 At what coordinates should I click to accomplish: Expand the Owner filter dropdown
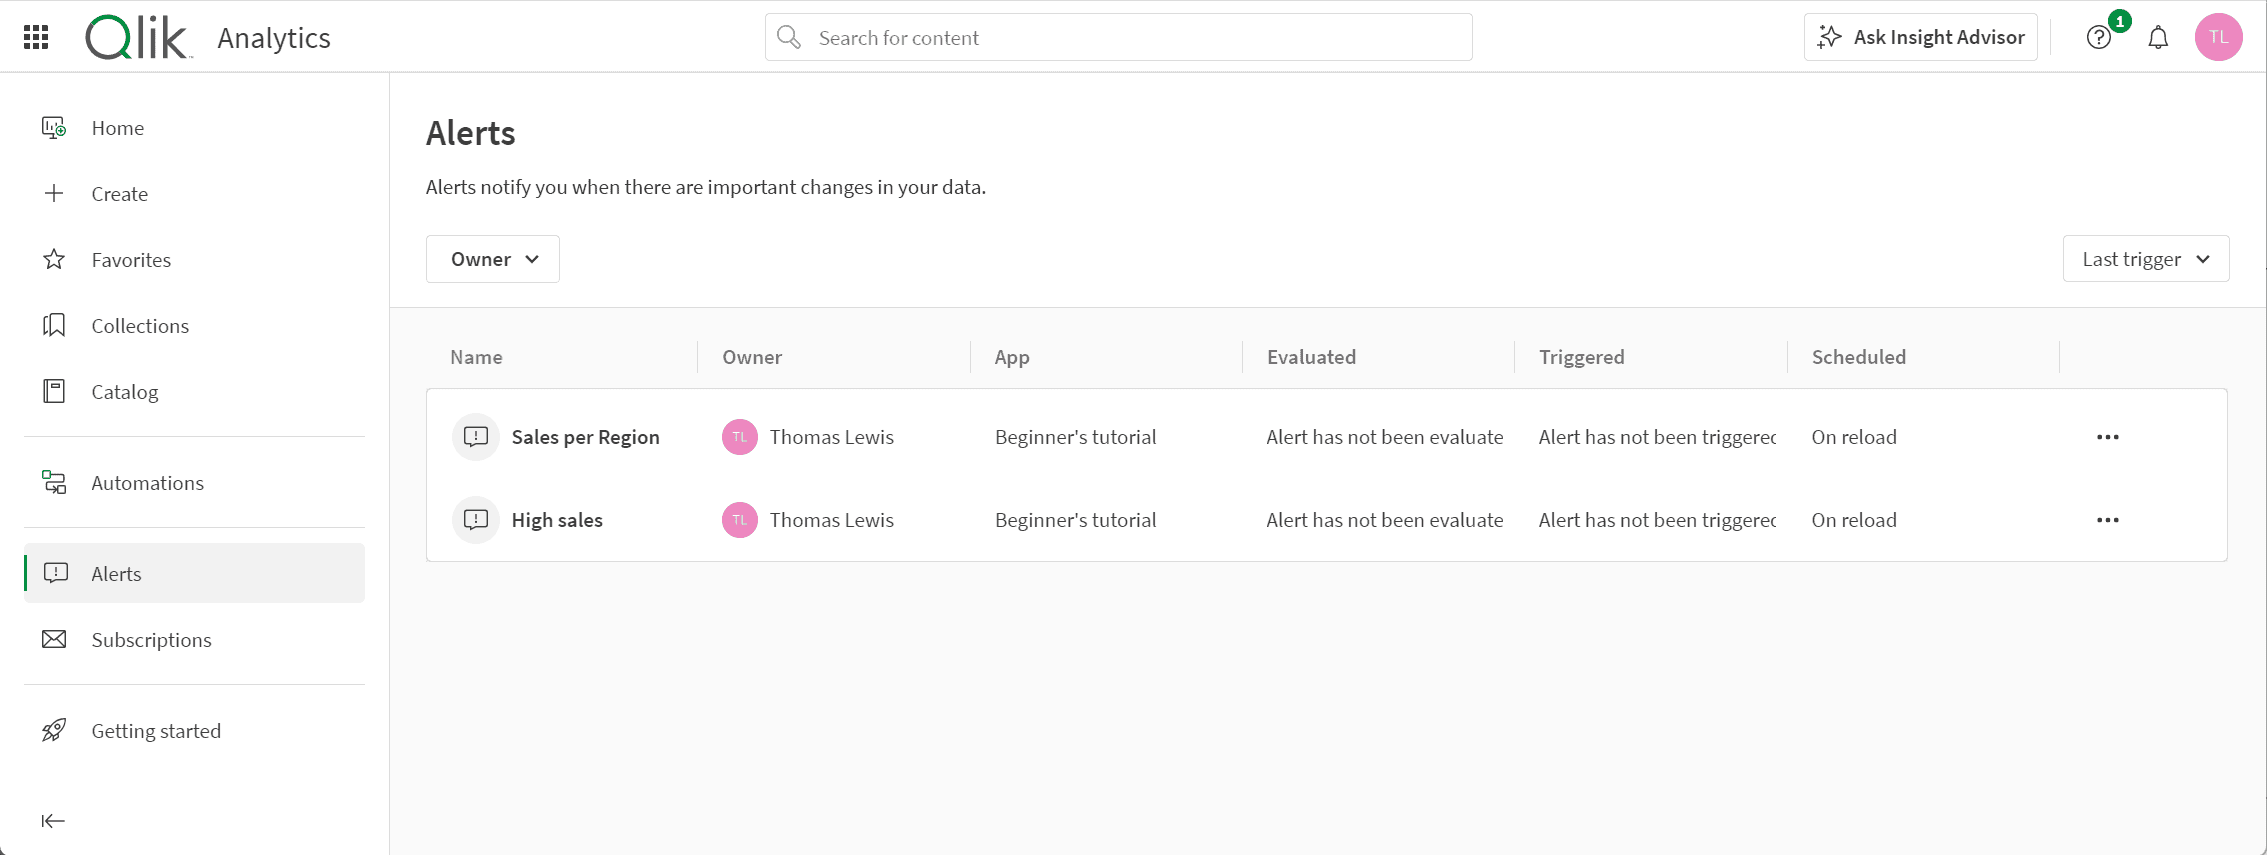[493, 259]
